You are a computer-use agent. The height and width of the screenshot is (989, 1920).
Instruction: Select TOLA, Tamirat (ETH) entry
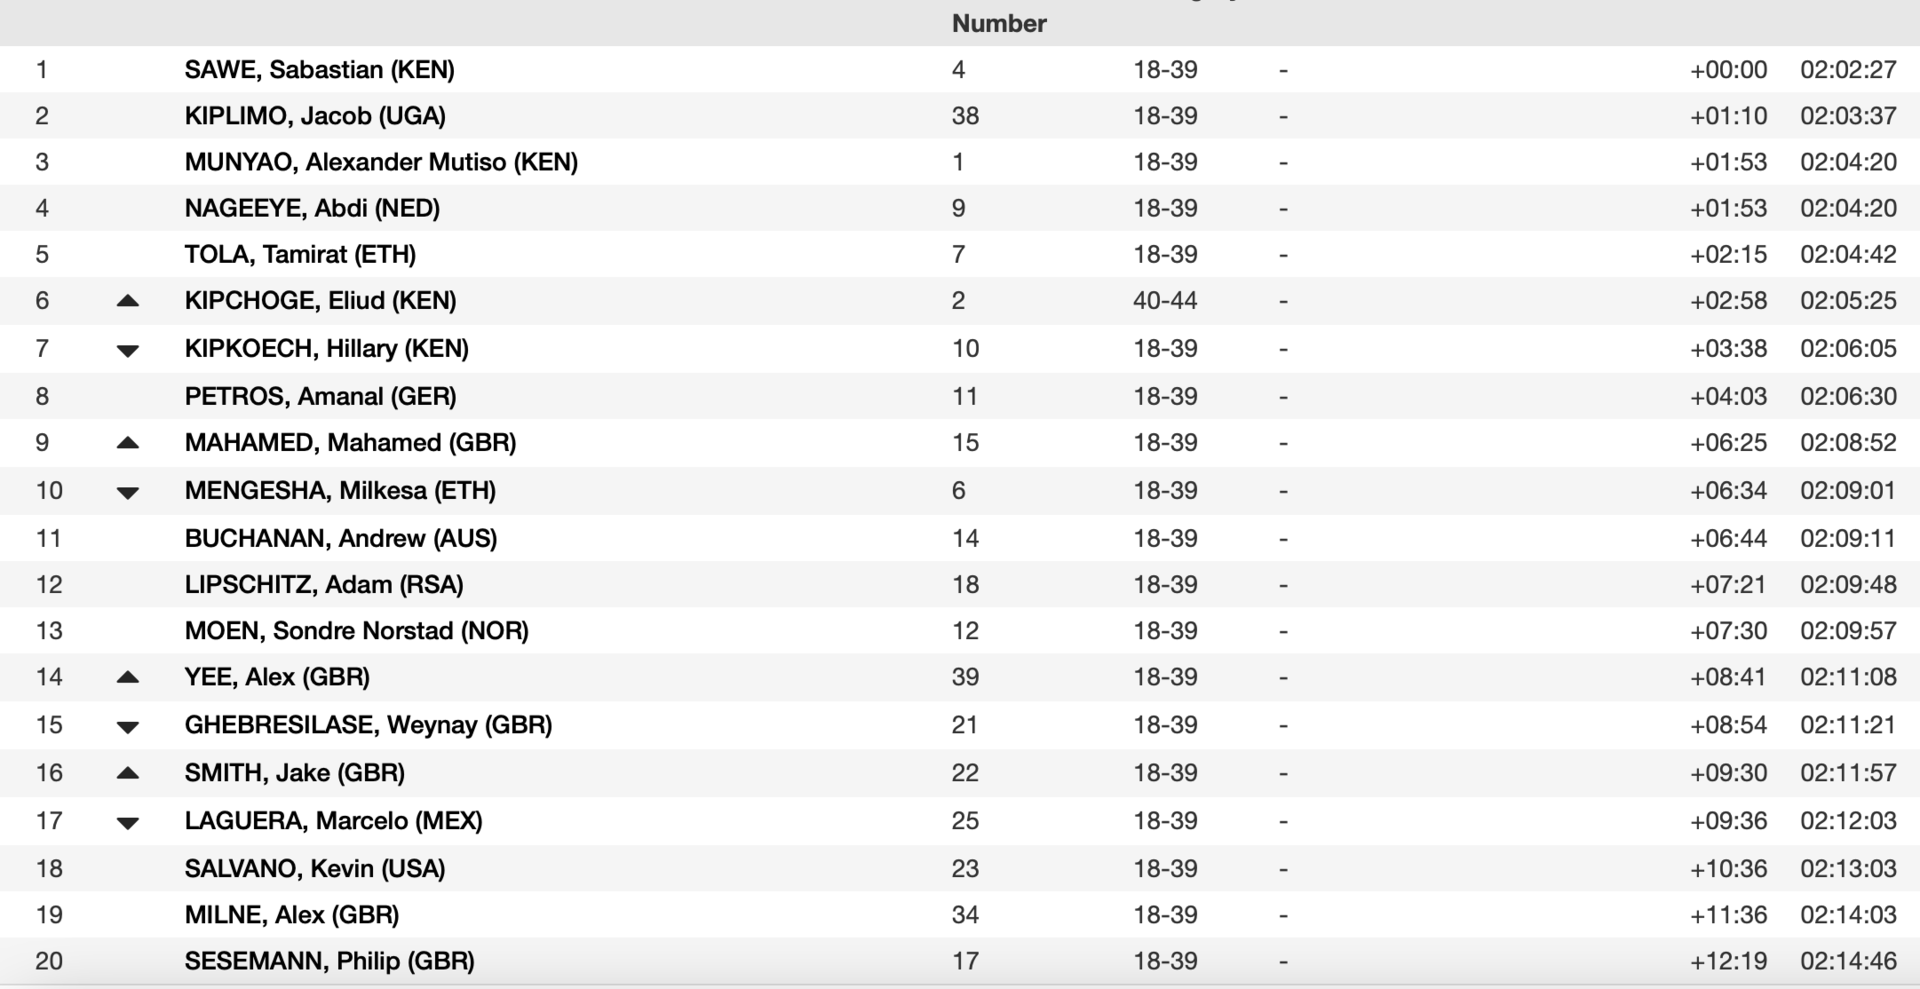pos(300,254)
